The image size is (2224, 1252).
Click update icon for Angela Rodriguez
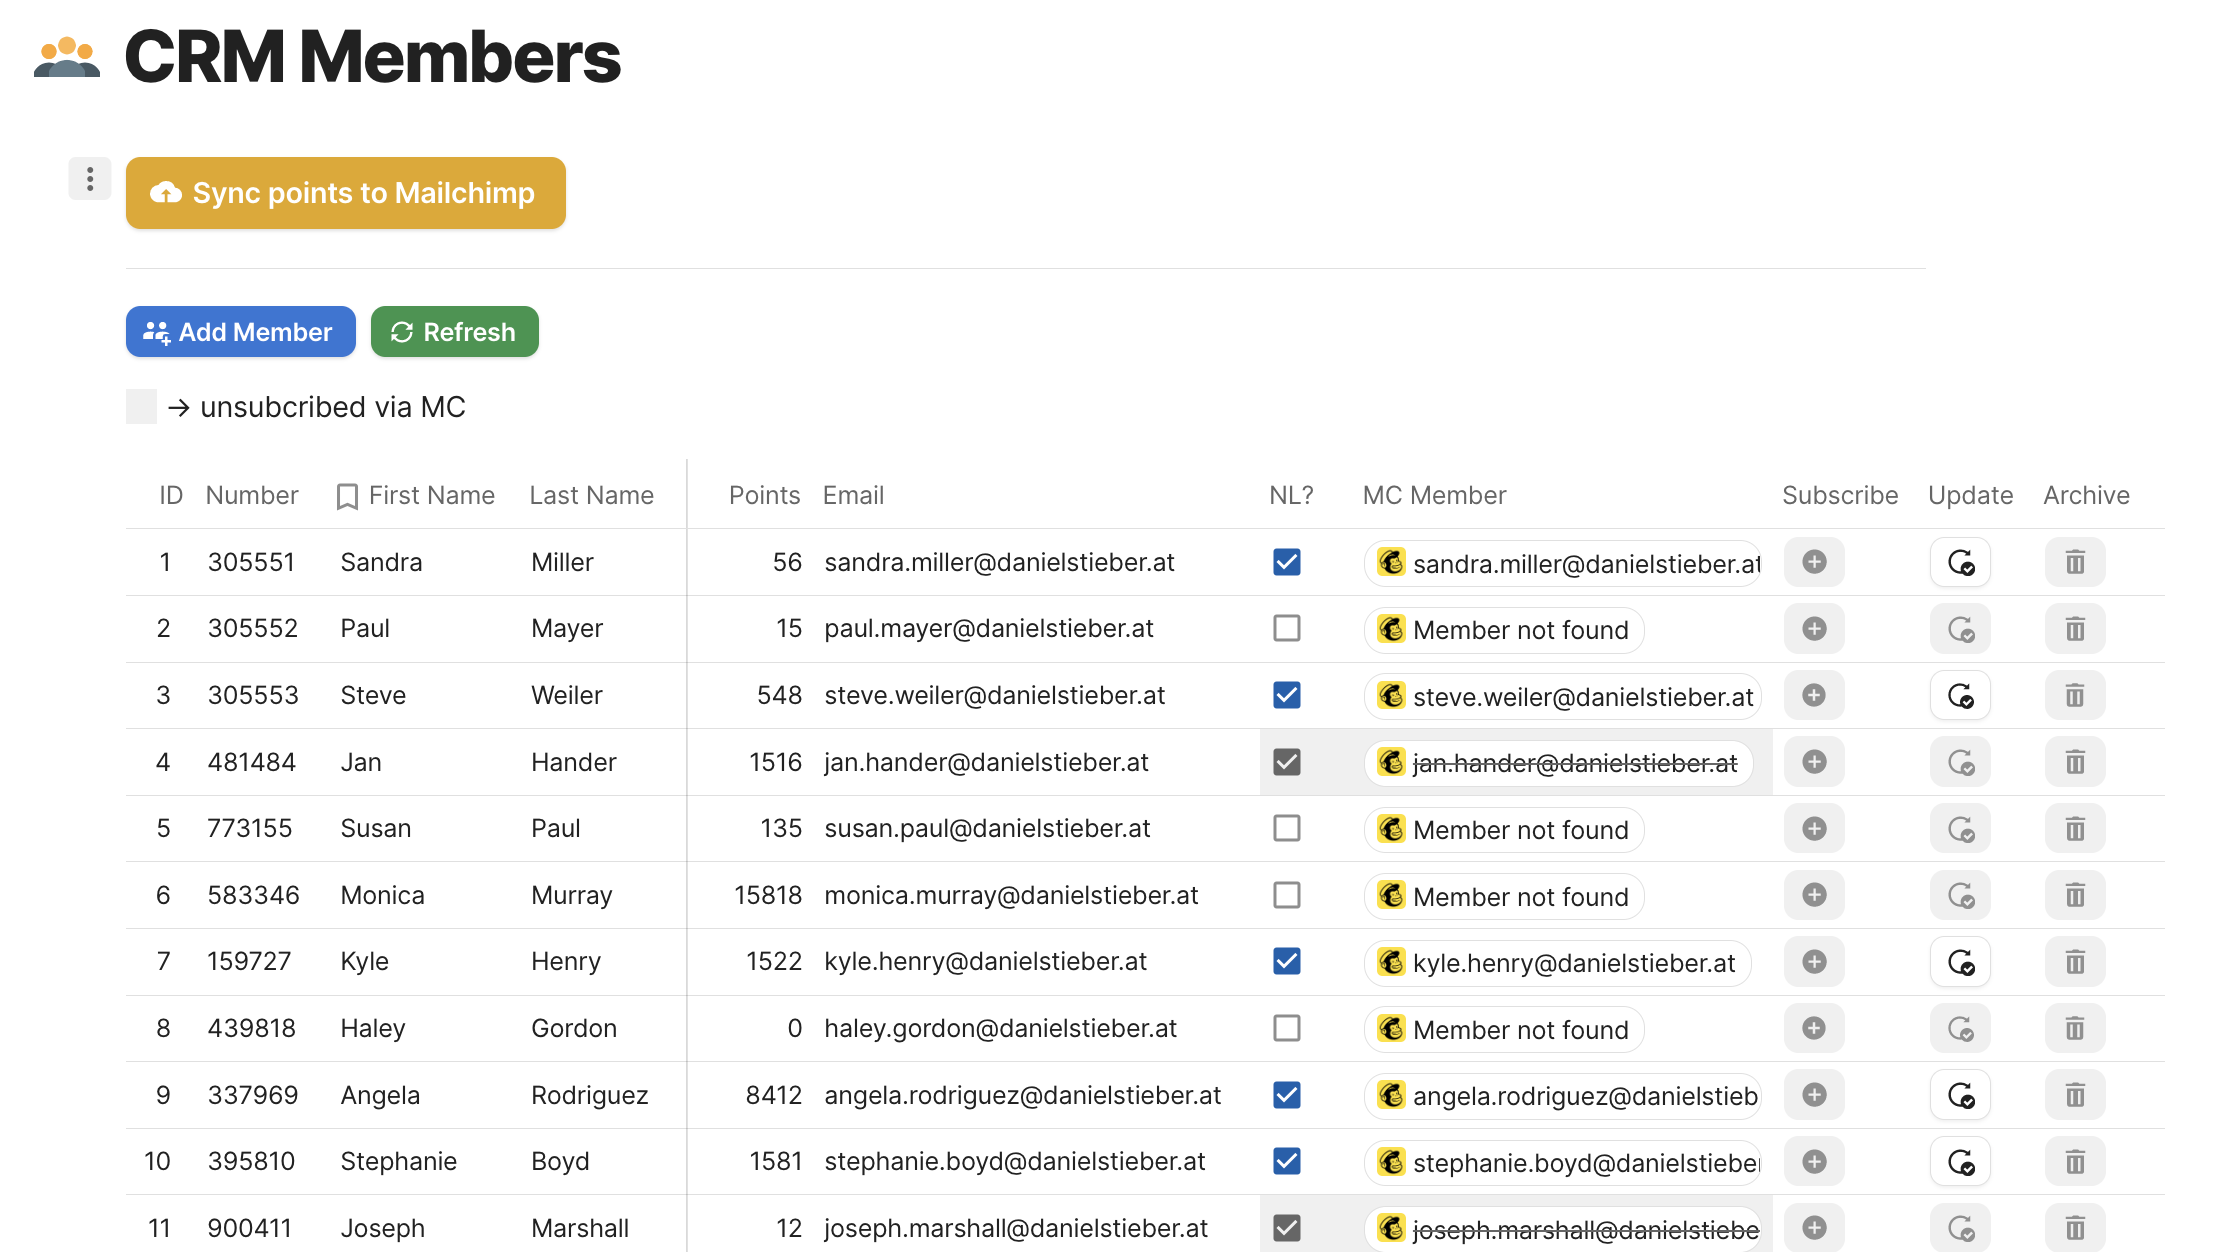coord(1960,1095)
